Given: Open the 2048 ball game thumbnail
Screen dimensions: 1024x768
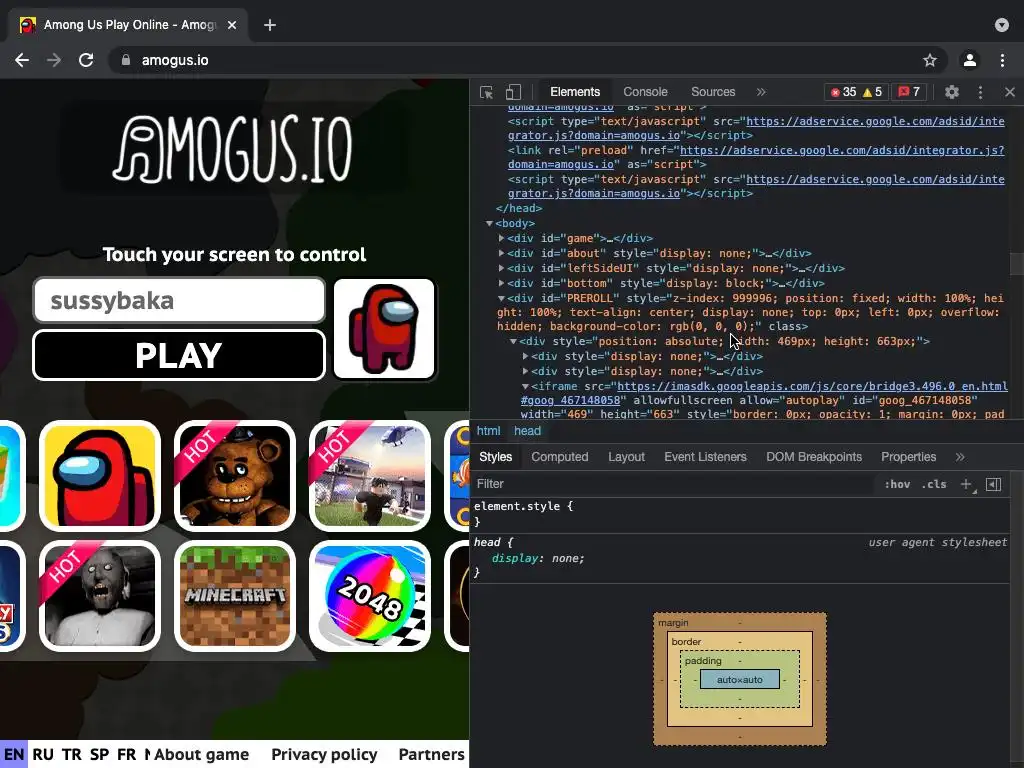Looking at the screenshot, I should 370,596.
